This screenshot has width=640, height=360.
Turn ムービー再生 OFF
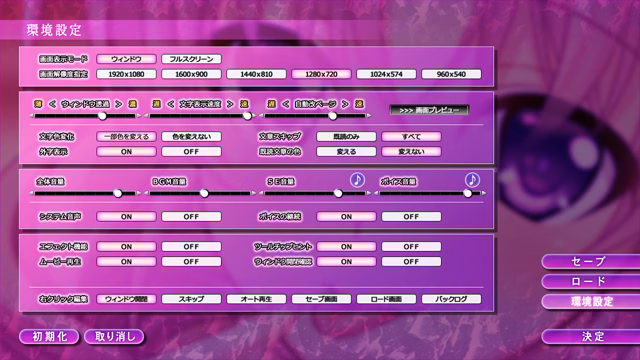tap(191, 262)
